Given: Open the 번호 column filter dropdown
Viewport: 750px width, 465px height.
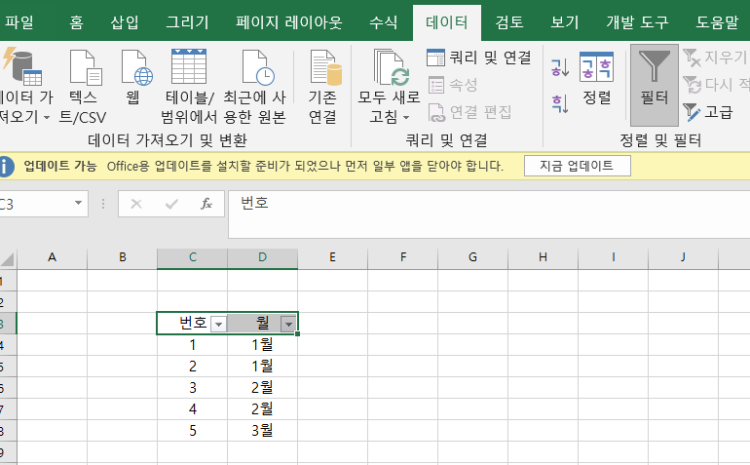Looking at the screenshot, I should pos(219,324).
